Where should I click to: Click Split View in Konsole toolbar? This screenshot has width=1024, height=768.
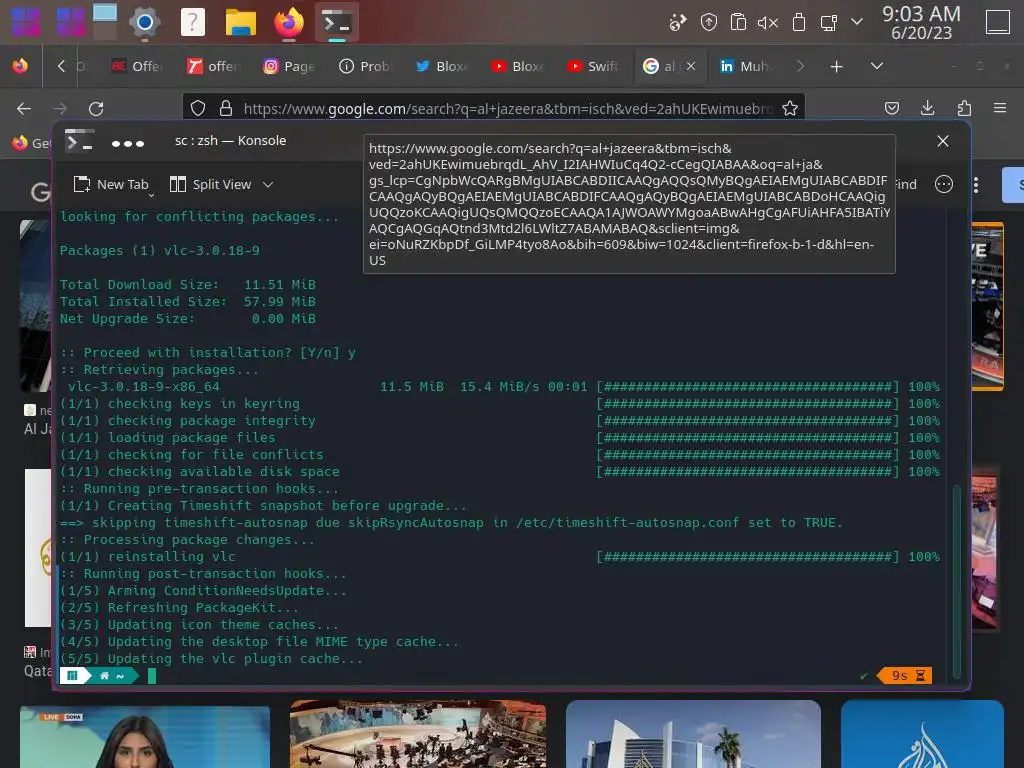[210, 185]
